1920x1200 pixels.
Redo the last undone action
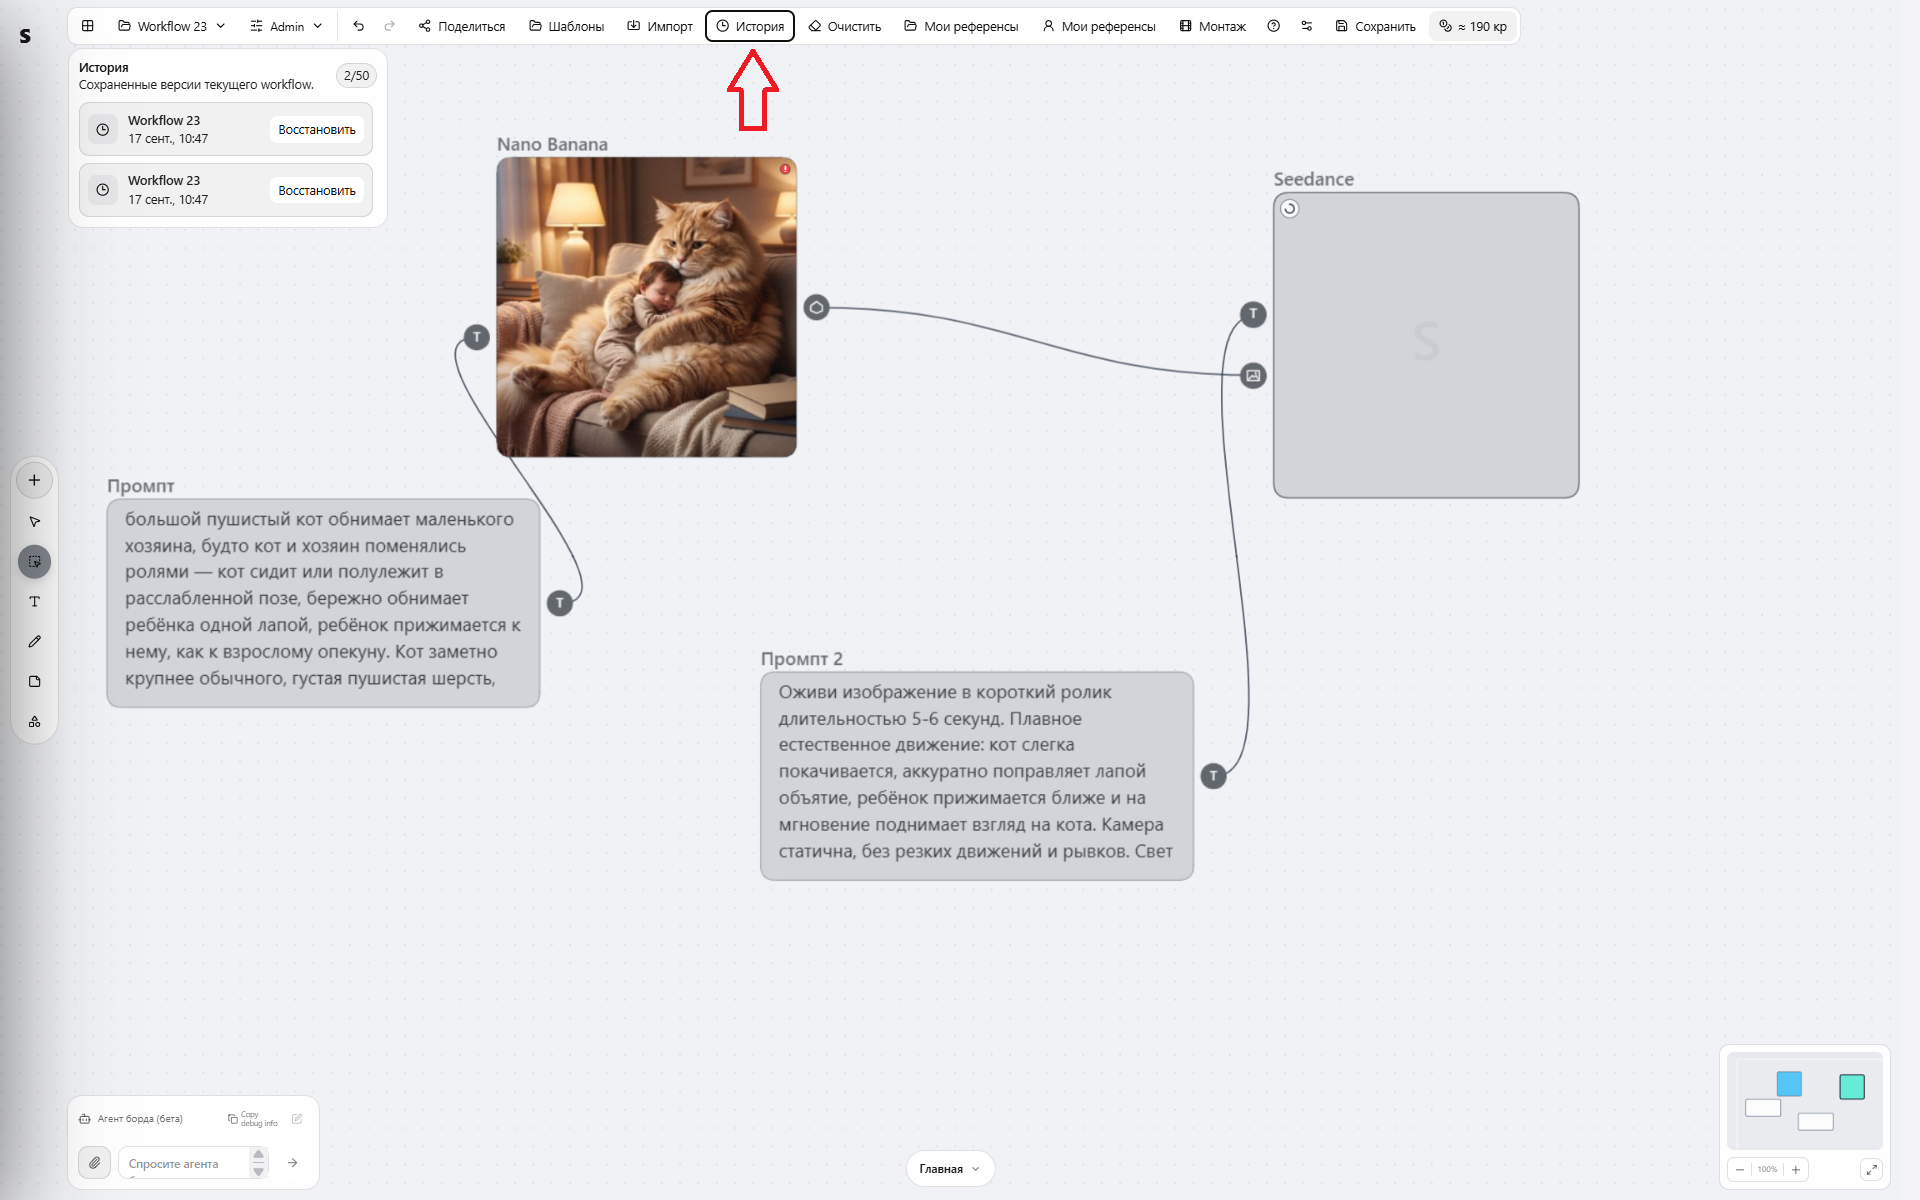[x=390, y=26]
